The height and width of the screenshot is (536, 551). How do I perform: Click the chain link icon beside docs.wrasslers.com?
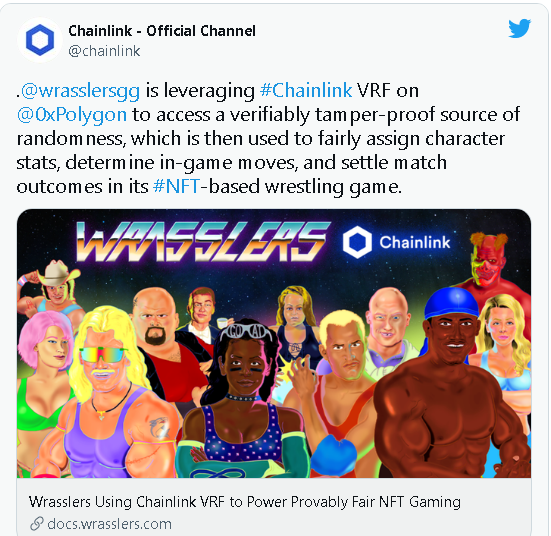[36, 524]
